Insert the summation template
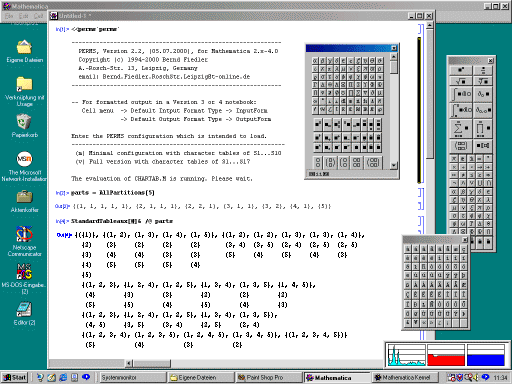The image size is (512, 384). [x=461, y=129]
